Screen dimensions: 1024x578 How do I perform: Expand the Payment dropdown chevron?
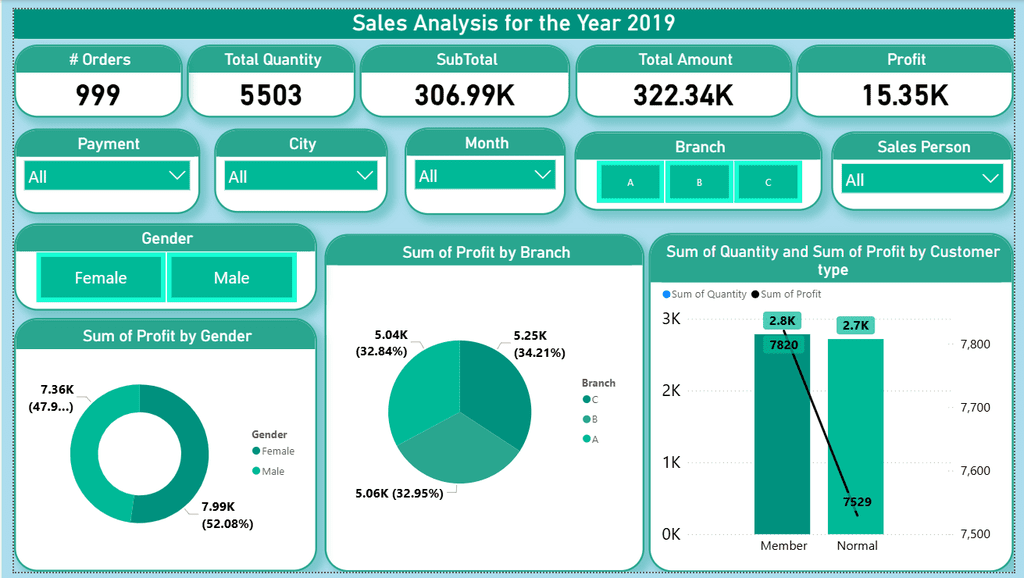(177, 175)
